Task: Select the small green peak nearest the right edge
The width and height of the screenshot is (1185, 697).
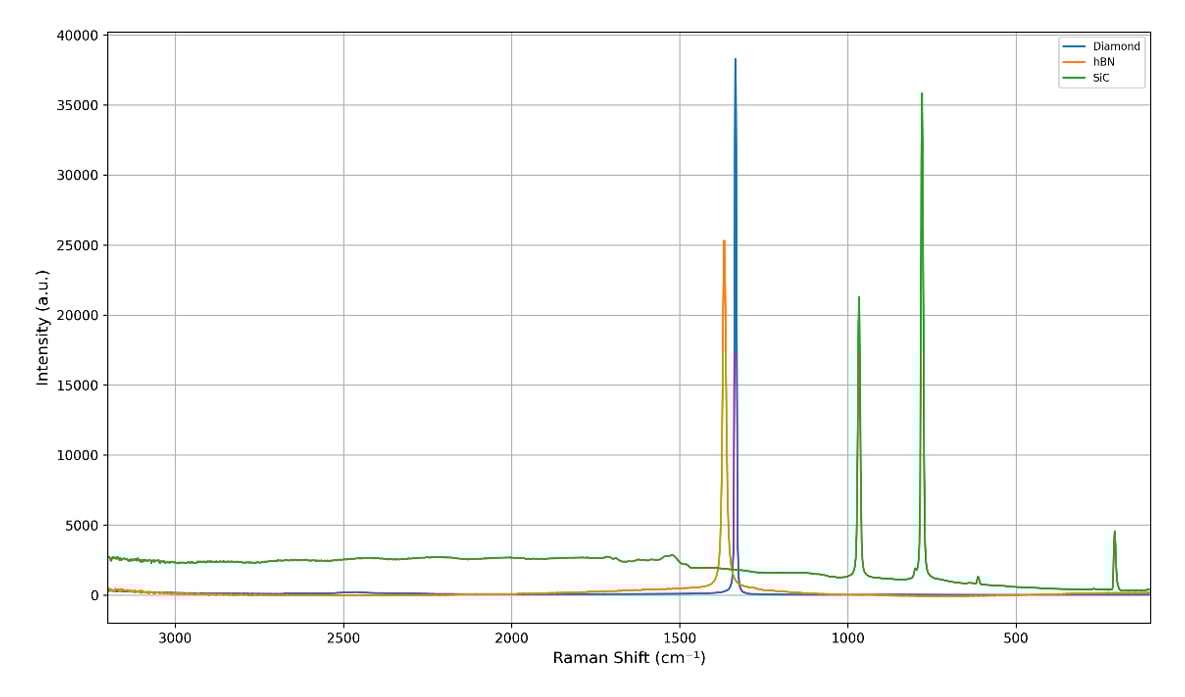Action: [1114, 532]
